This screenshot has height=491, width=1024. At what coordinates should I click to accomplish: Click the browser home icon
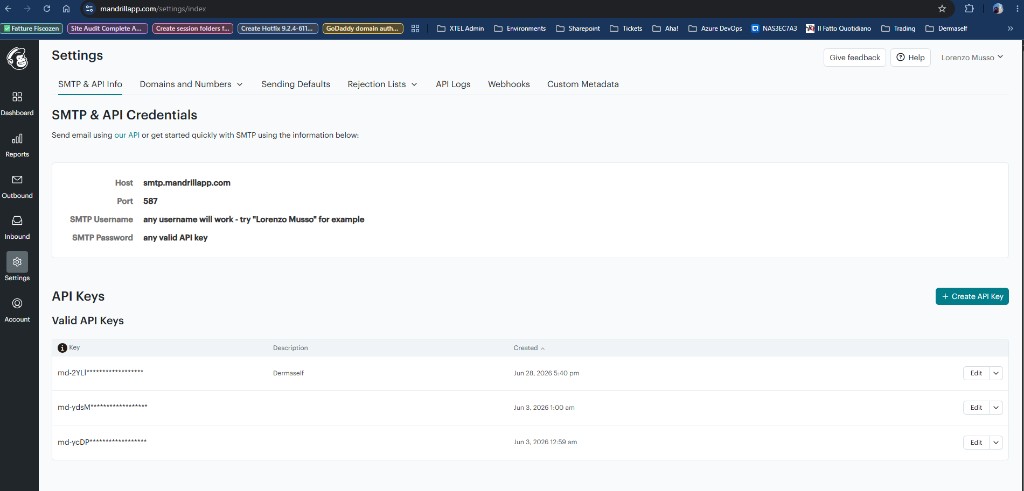tap(67, 8)
